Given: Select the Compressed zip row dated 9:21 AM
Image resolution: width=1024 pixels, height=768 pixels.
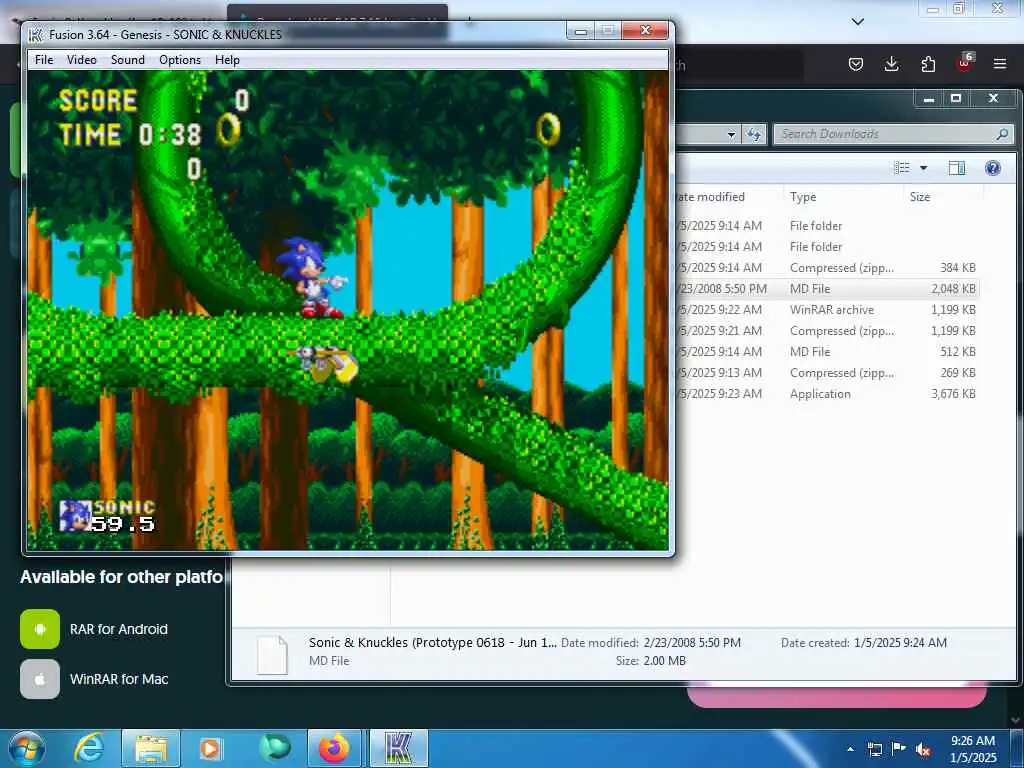Looking at the screenshot, I should tap(827, 330).
